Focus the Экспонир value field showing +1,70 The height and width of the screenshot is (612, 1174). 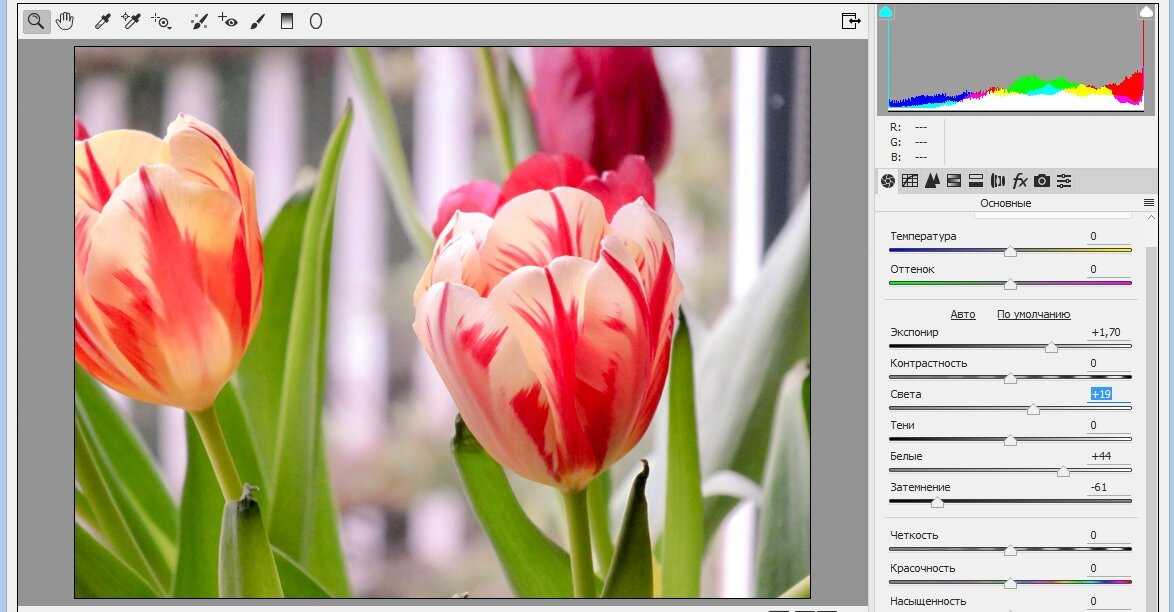(1109, 333)
